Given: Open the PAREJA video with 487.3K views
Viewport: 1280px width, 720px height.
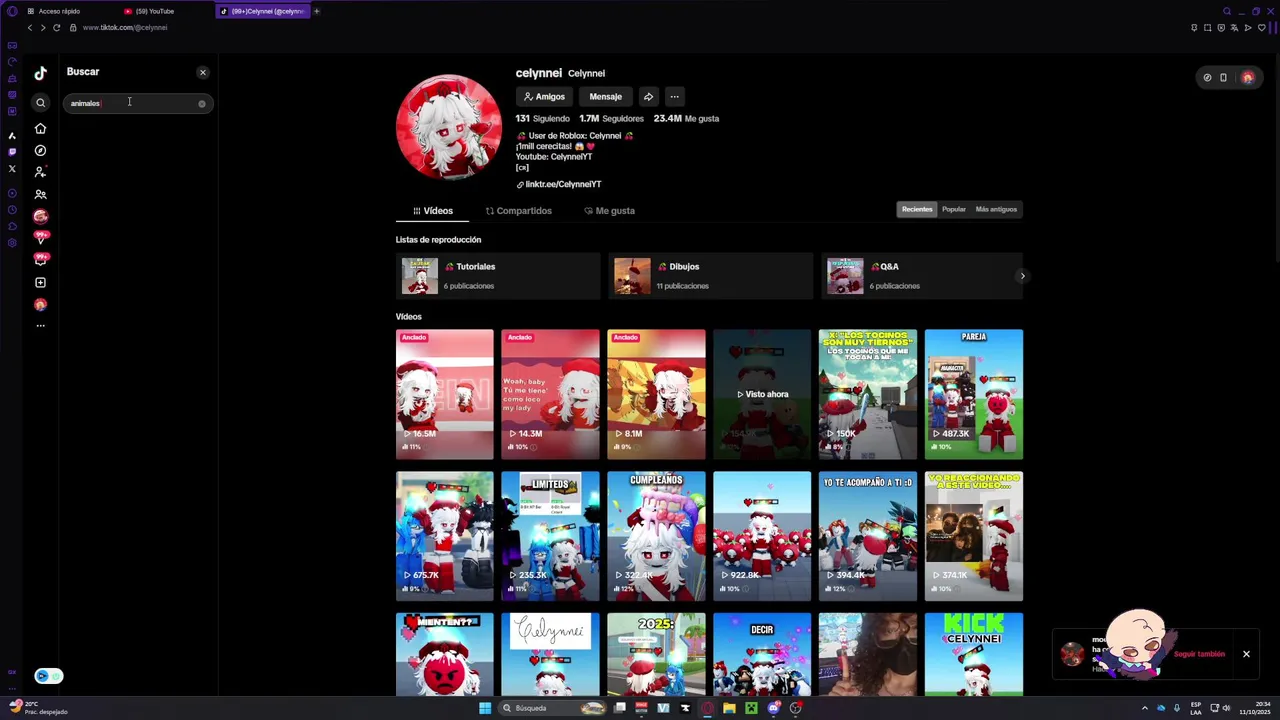Looking at the screenshot, I should [974, 394].
